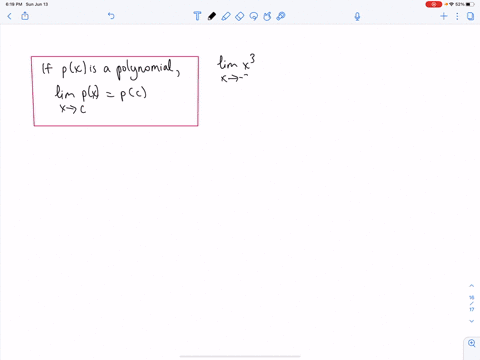The width and height of the screenshot is (480, 360).
Task: Open the three-dot more options menu
Action: [457, 16]
